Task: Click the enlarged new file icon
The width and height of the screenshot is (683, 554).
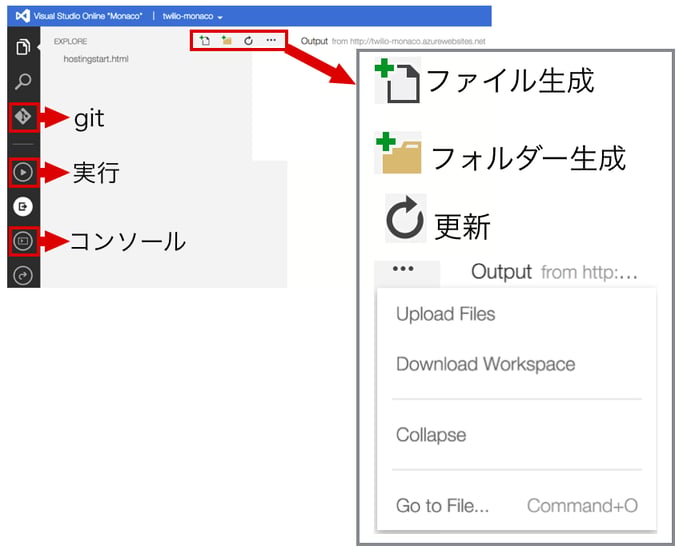Action: pos(397,81)
